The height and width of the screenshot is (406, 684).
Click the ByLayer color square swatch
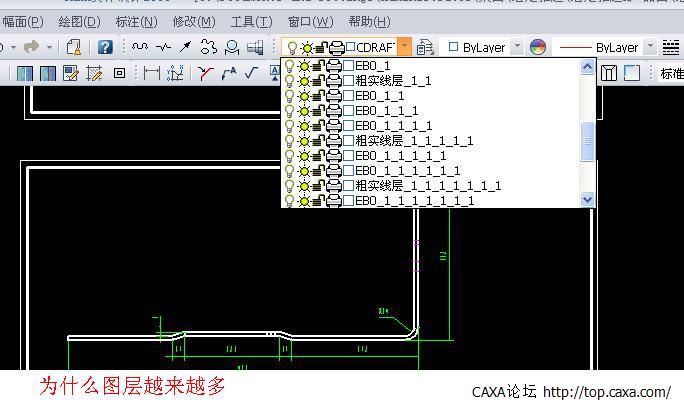point(454,47)
